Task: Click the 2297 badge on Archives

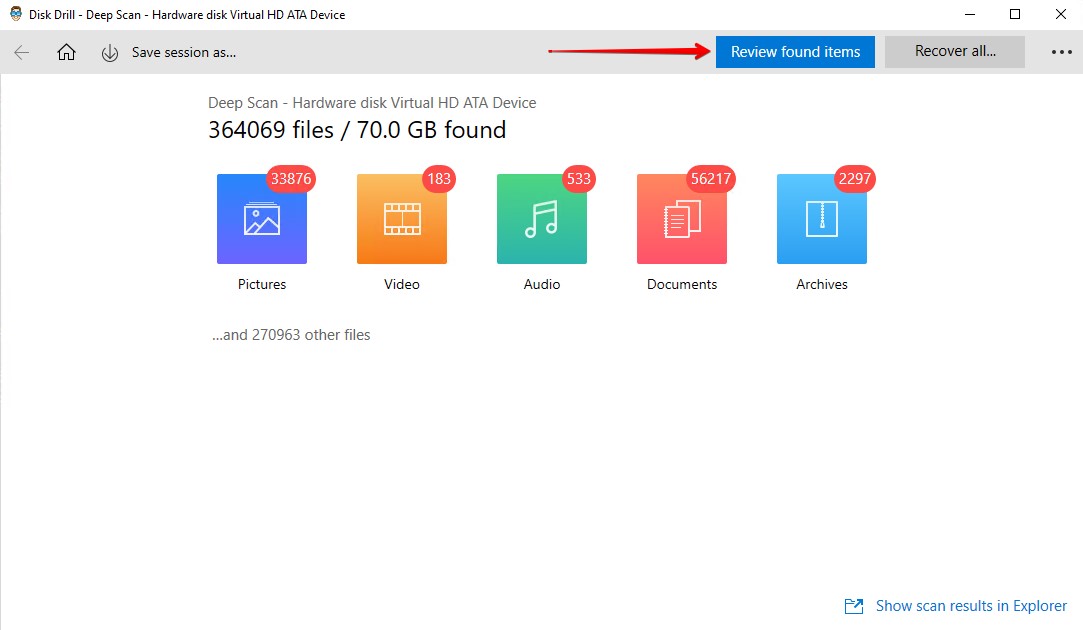Action: tap(854, 179)
